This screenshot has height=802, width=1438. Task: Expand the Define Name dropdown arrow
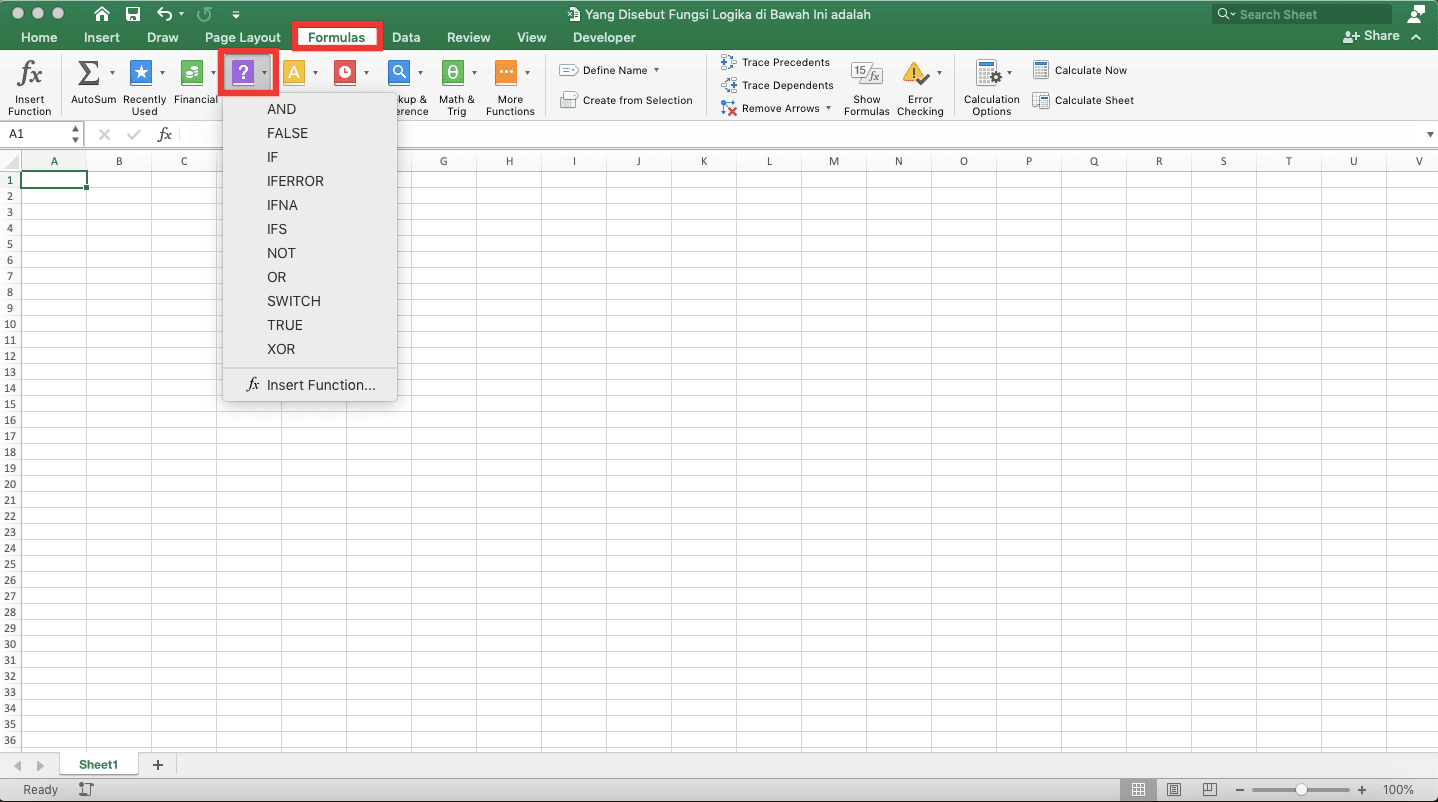pyautogui.click(x=656, y=70)
